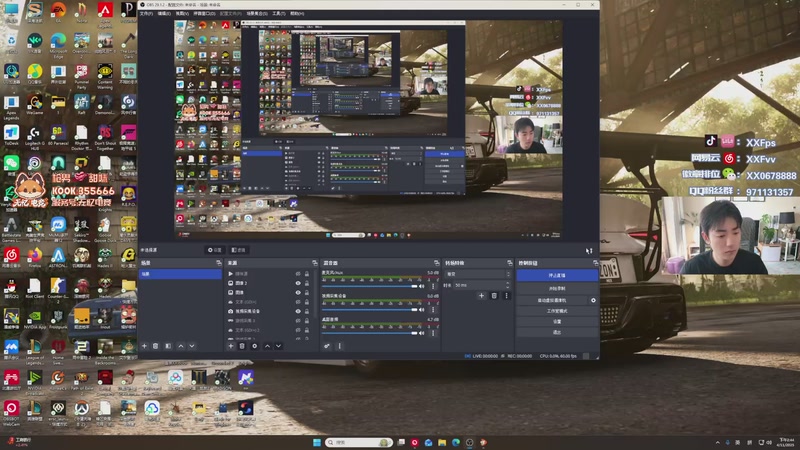
Task: Open transition properties three-dot menu
Action: [x=506, y=295]
